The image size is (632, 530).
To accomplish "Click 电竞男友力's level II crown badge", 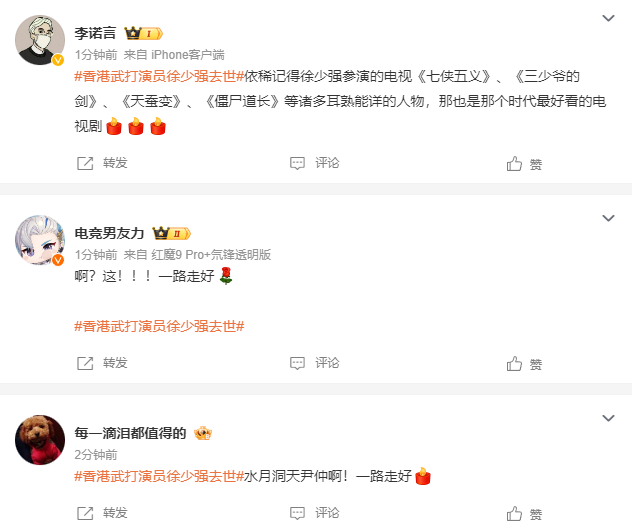I will tap(171, 233).
